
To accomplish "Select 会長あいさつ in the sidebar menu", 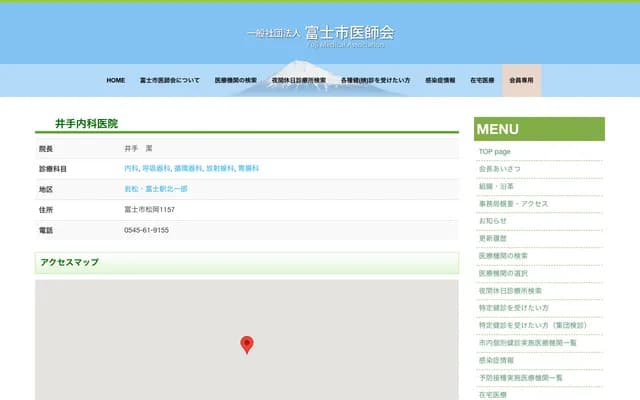I will pos(500,169).
